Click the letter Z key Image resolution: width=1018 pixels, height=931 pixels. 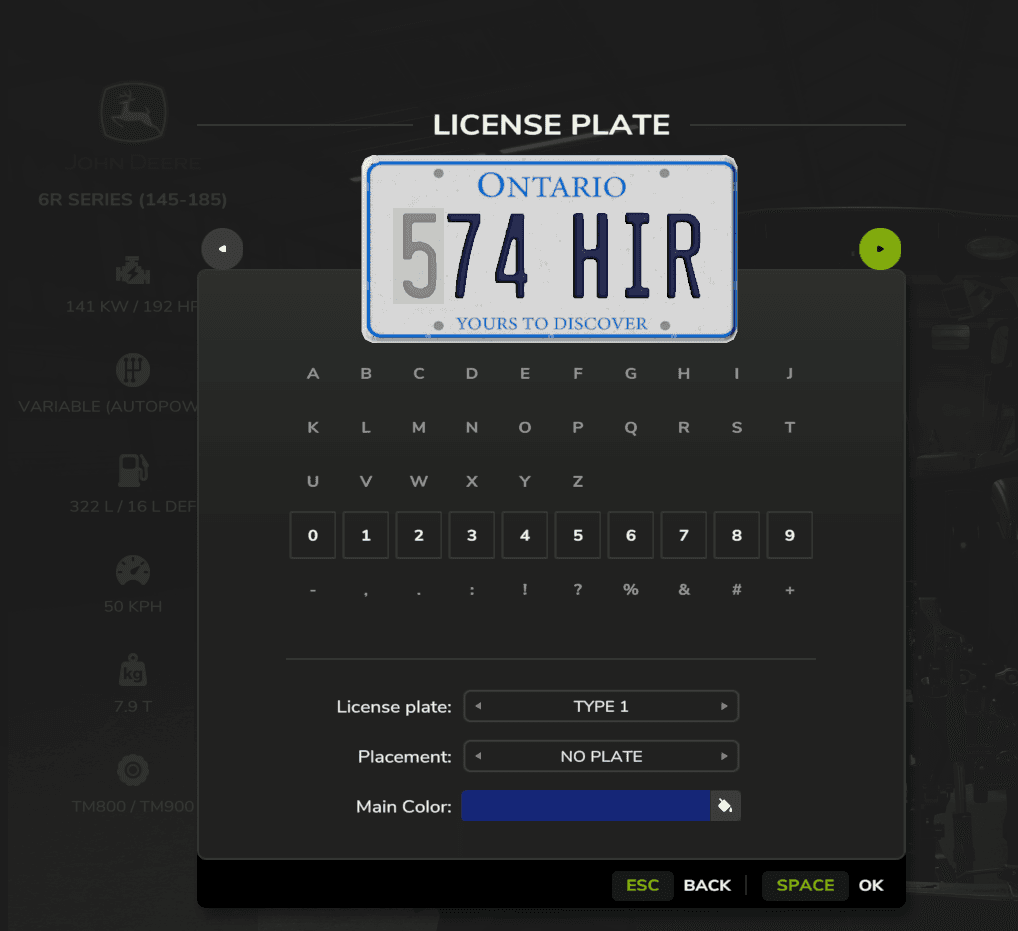[578, 481]
